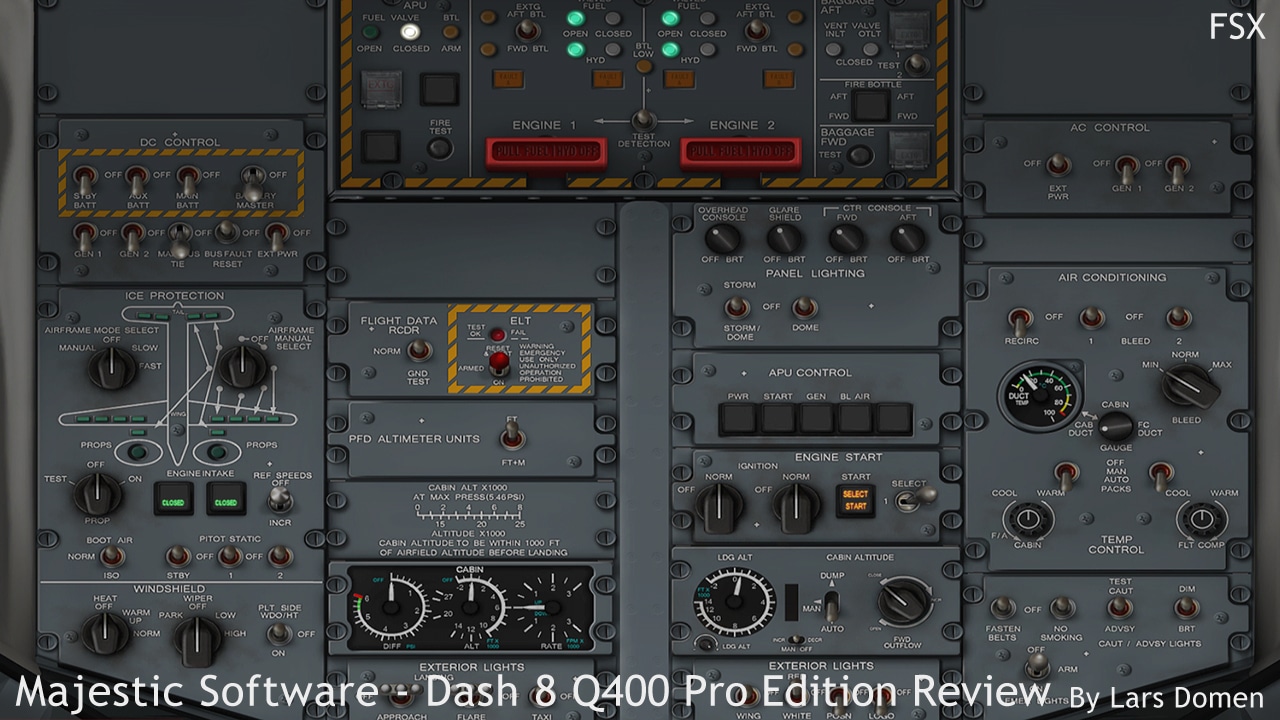Click the DUCT TEMP gauge

(1040, 393)
